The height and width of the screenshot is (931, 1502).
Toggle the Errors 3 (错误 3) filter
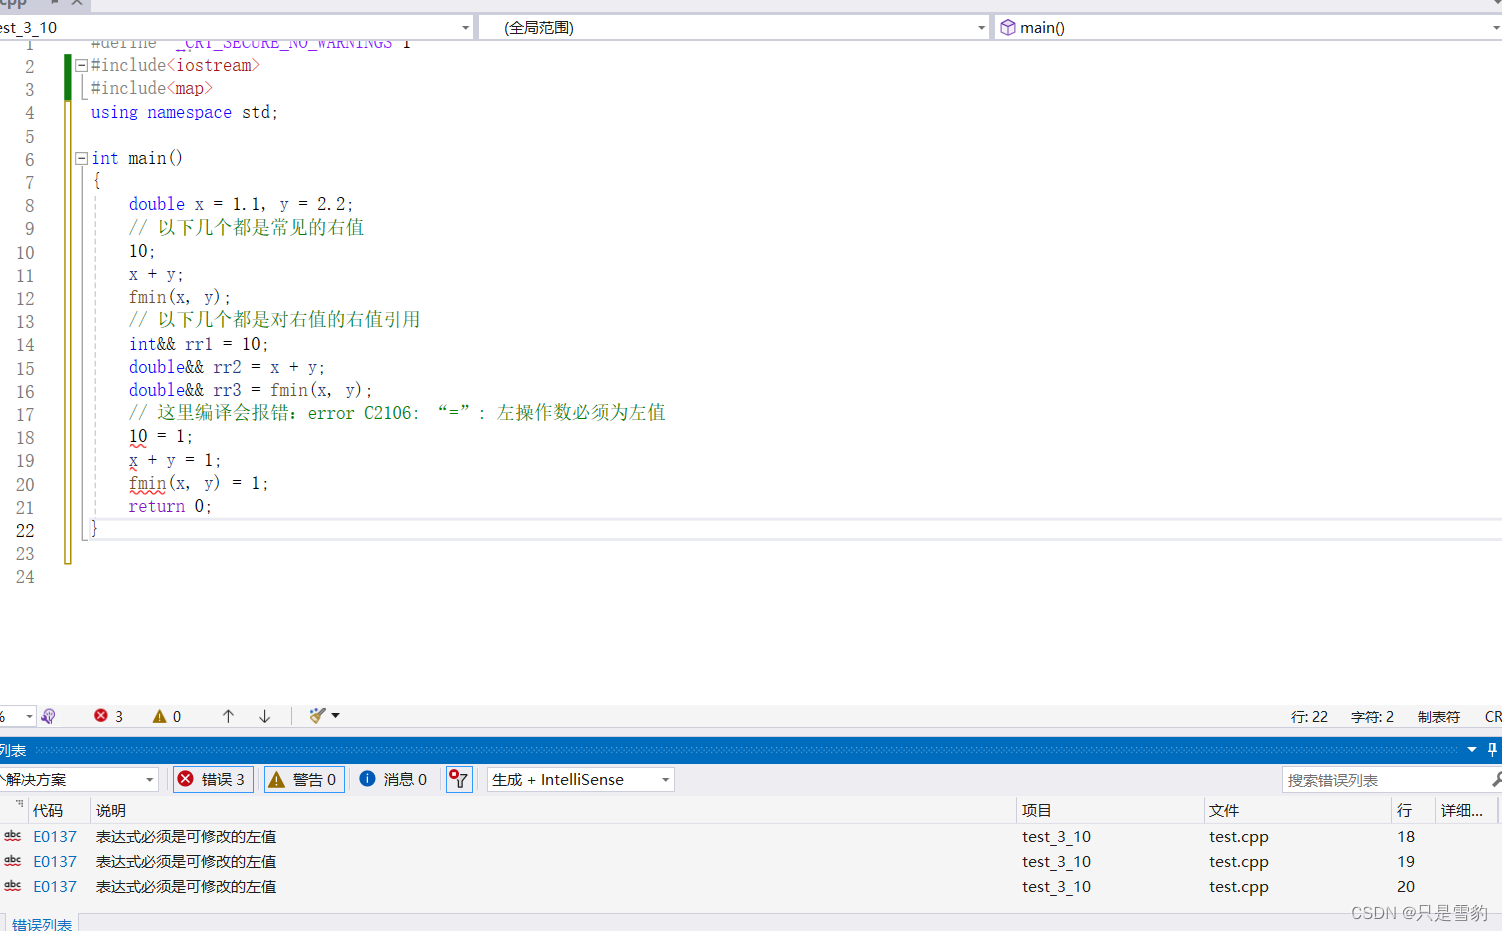(213, 779)
